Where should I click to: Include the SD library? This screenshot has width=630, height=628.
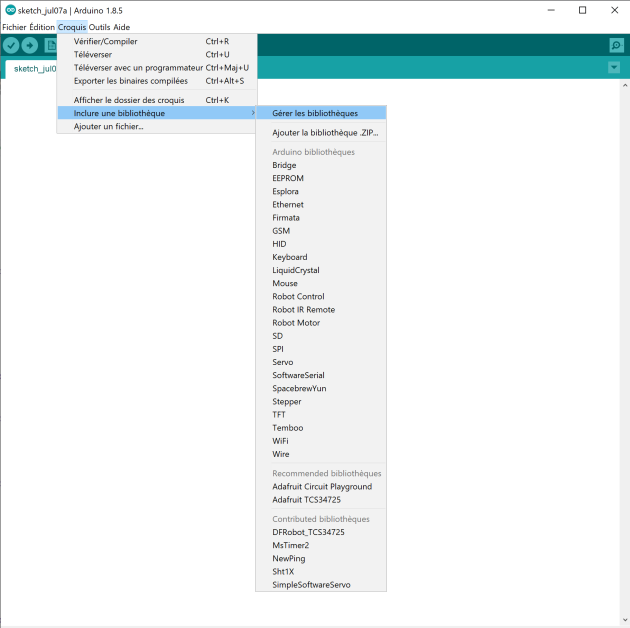tap(321, 335)
